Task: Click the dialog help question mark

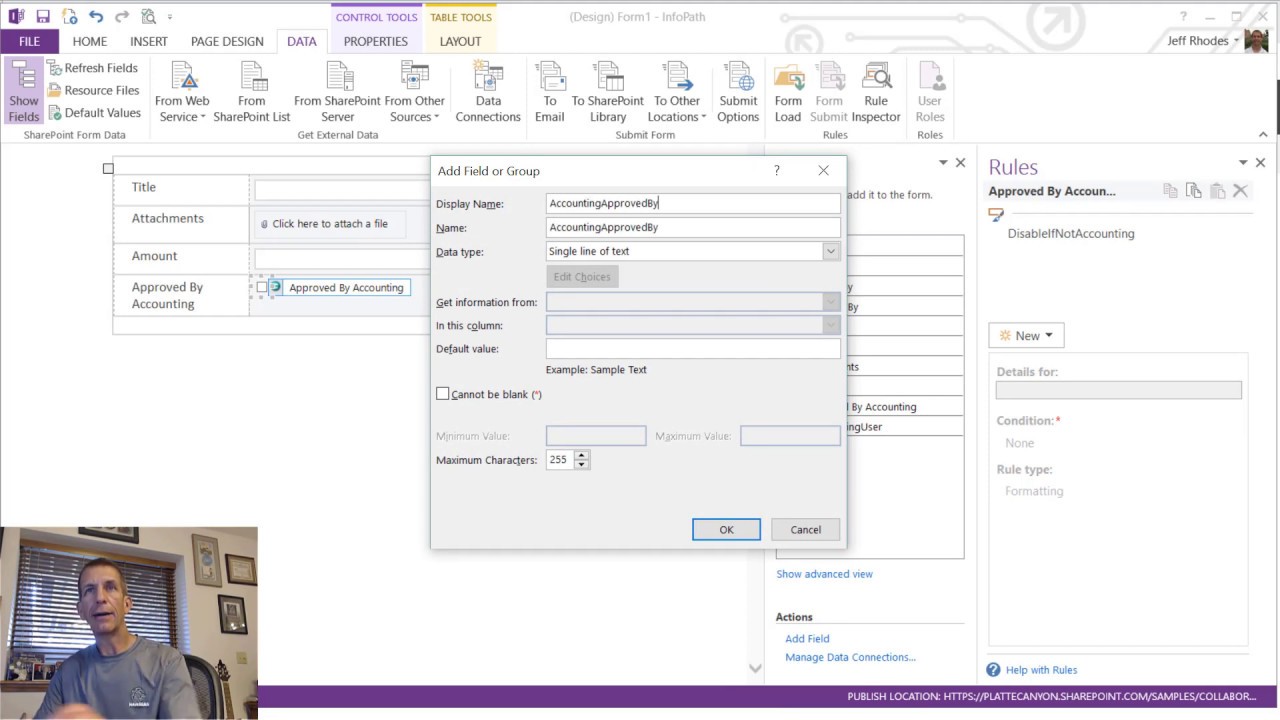Action: point(777,171)
